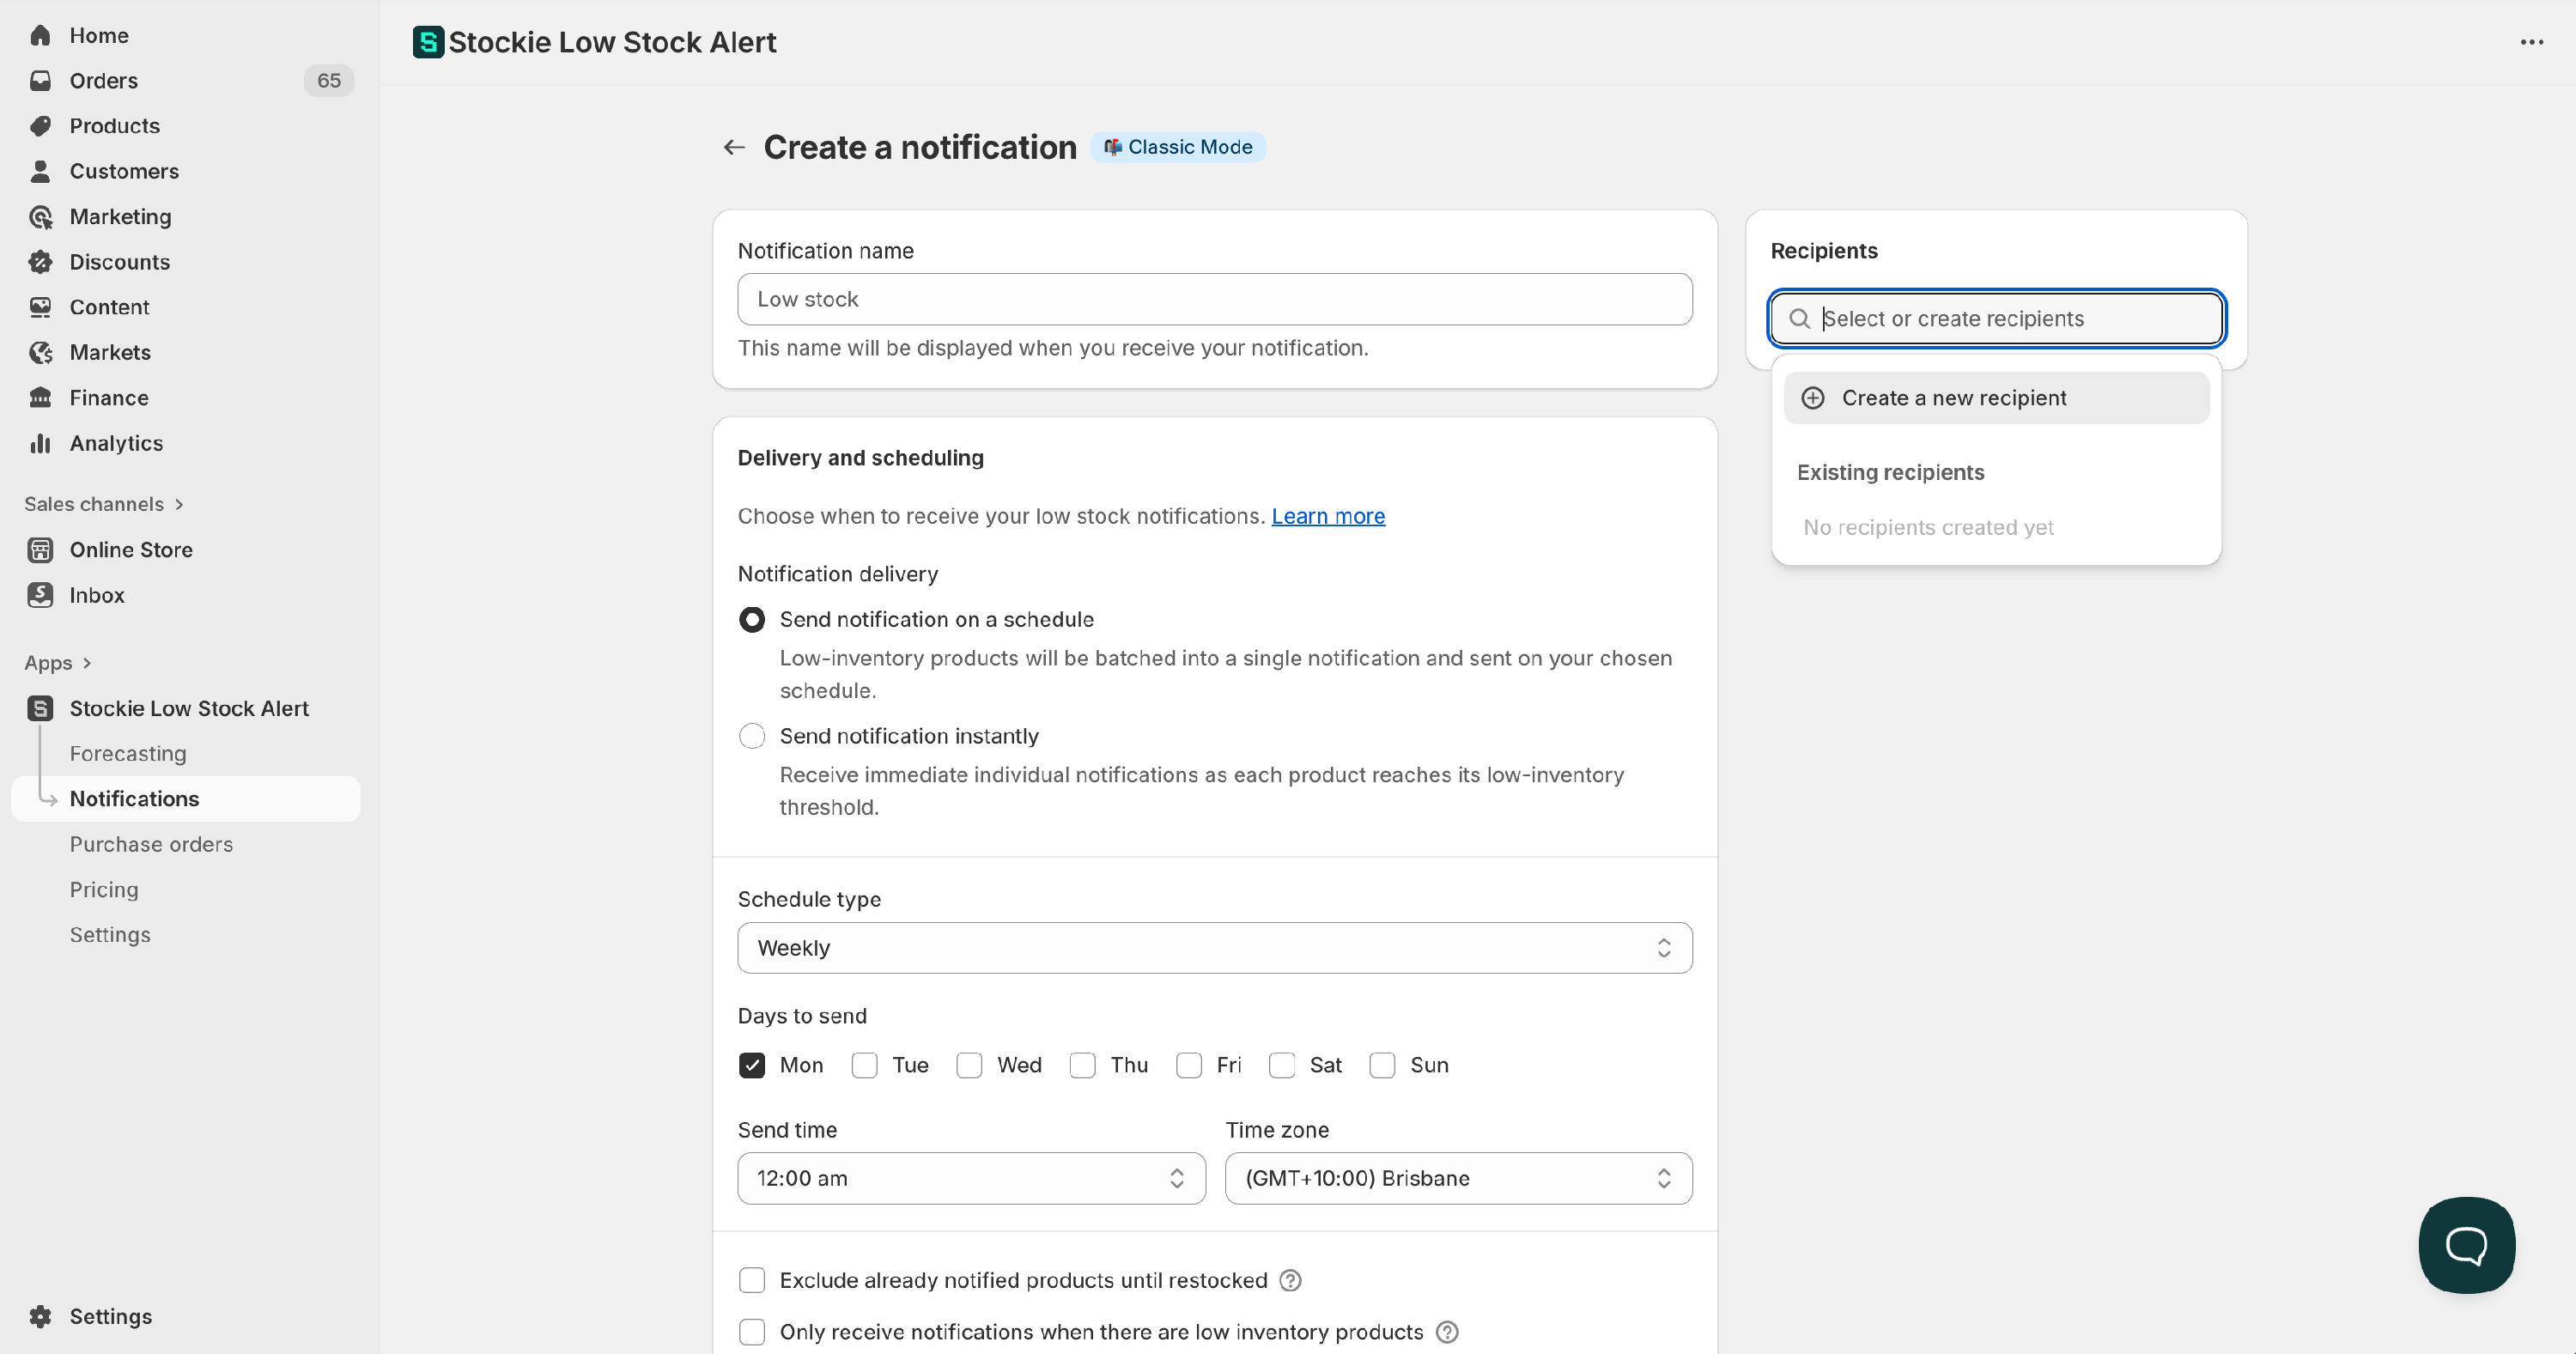2576x1354 pixels.
Task: Select Send notification instantly radio button
Action: tap(752, 736)
